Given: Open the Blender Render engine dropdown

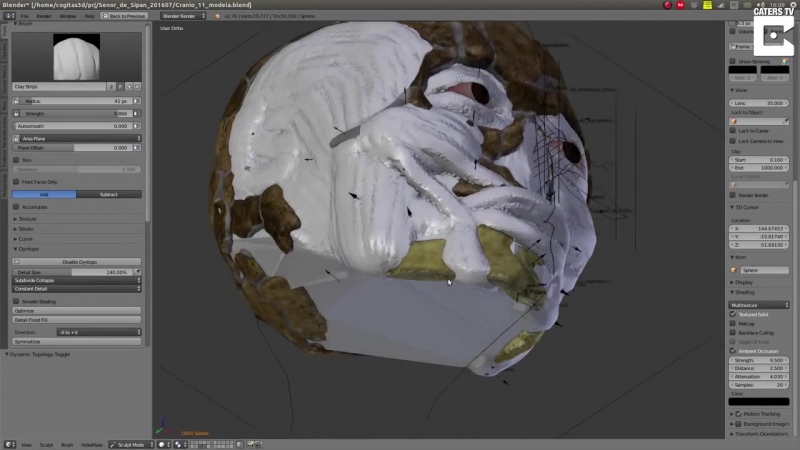Looking at the screenshot, I should [183, 16].
